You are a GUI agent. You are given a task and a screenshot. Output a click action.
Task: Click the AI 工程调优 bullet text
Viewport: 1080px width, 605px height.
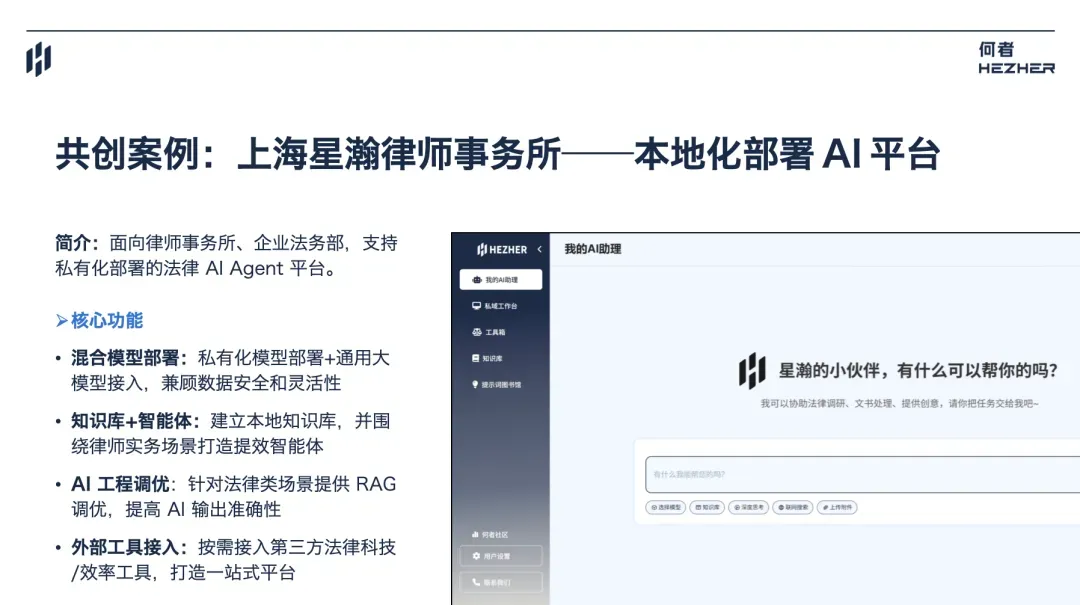233,496
